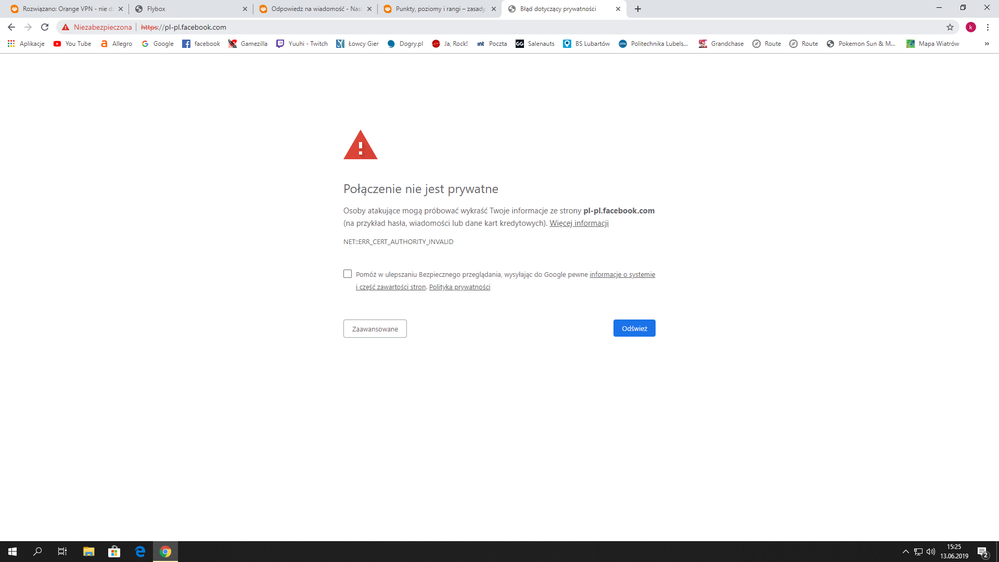Viewport: 999px width, 562px height.
Task: Open the volume control in tray
Action: [x=931, y=552]
